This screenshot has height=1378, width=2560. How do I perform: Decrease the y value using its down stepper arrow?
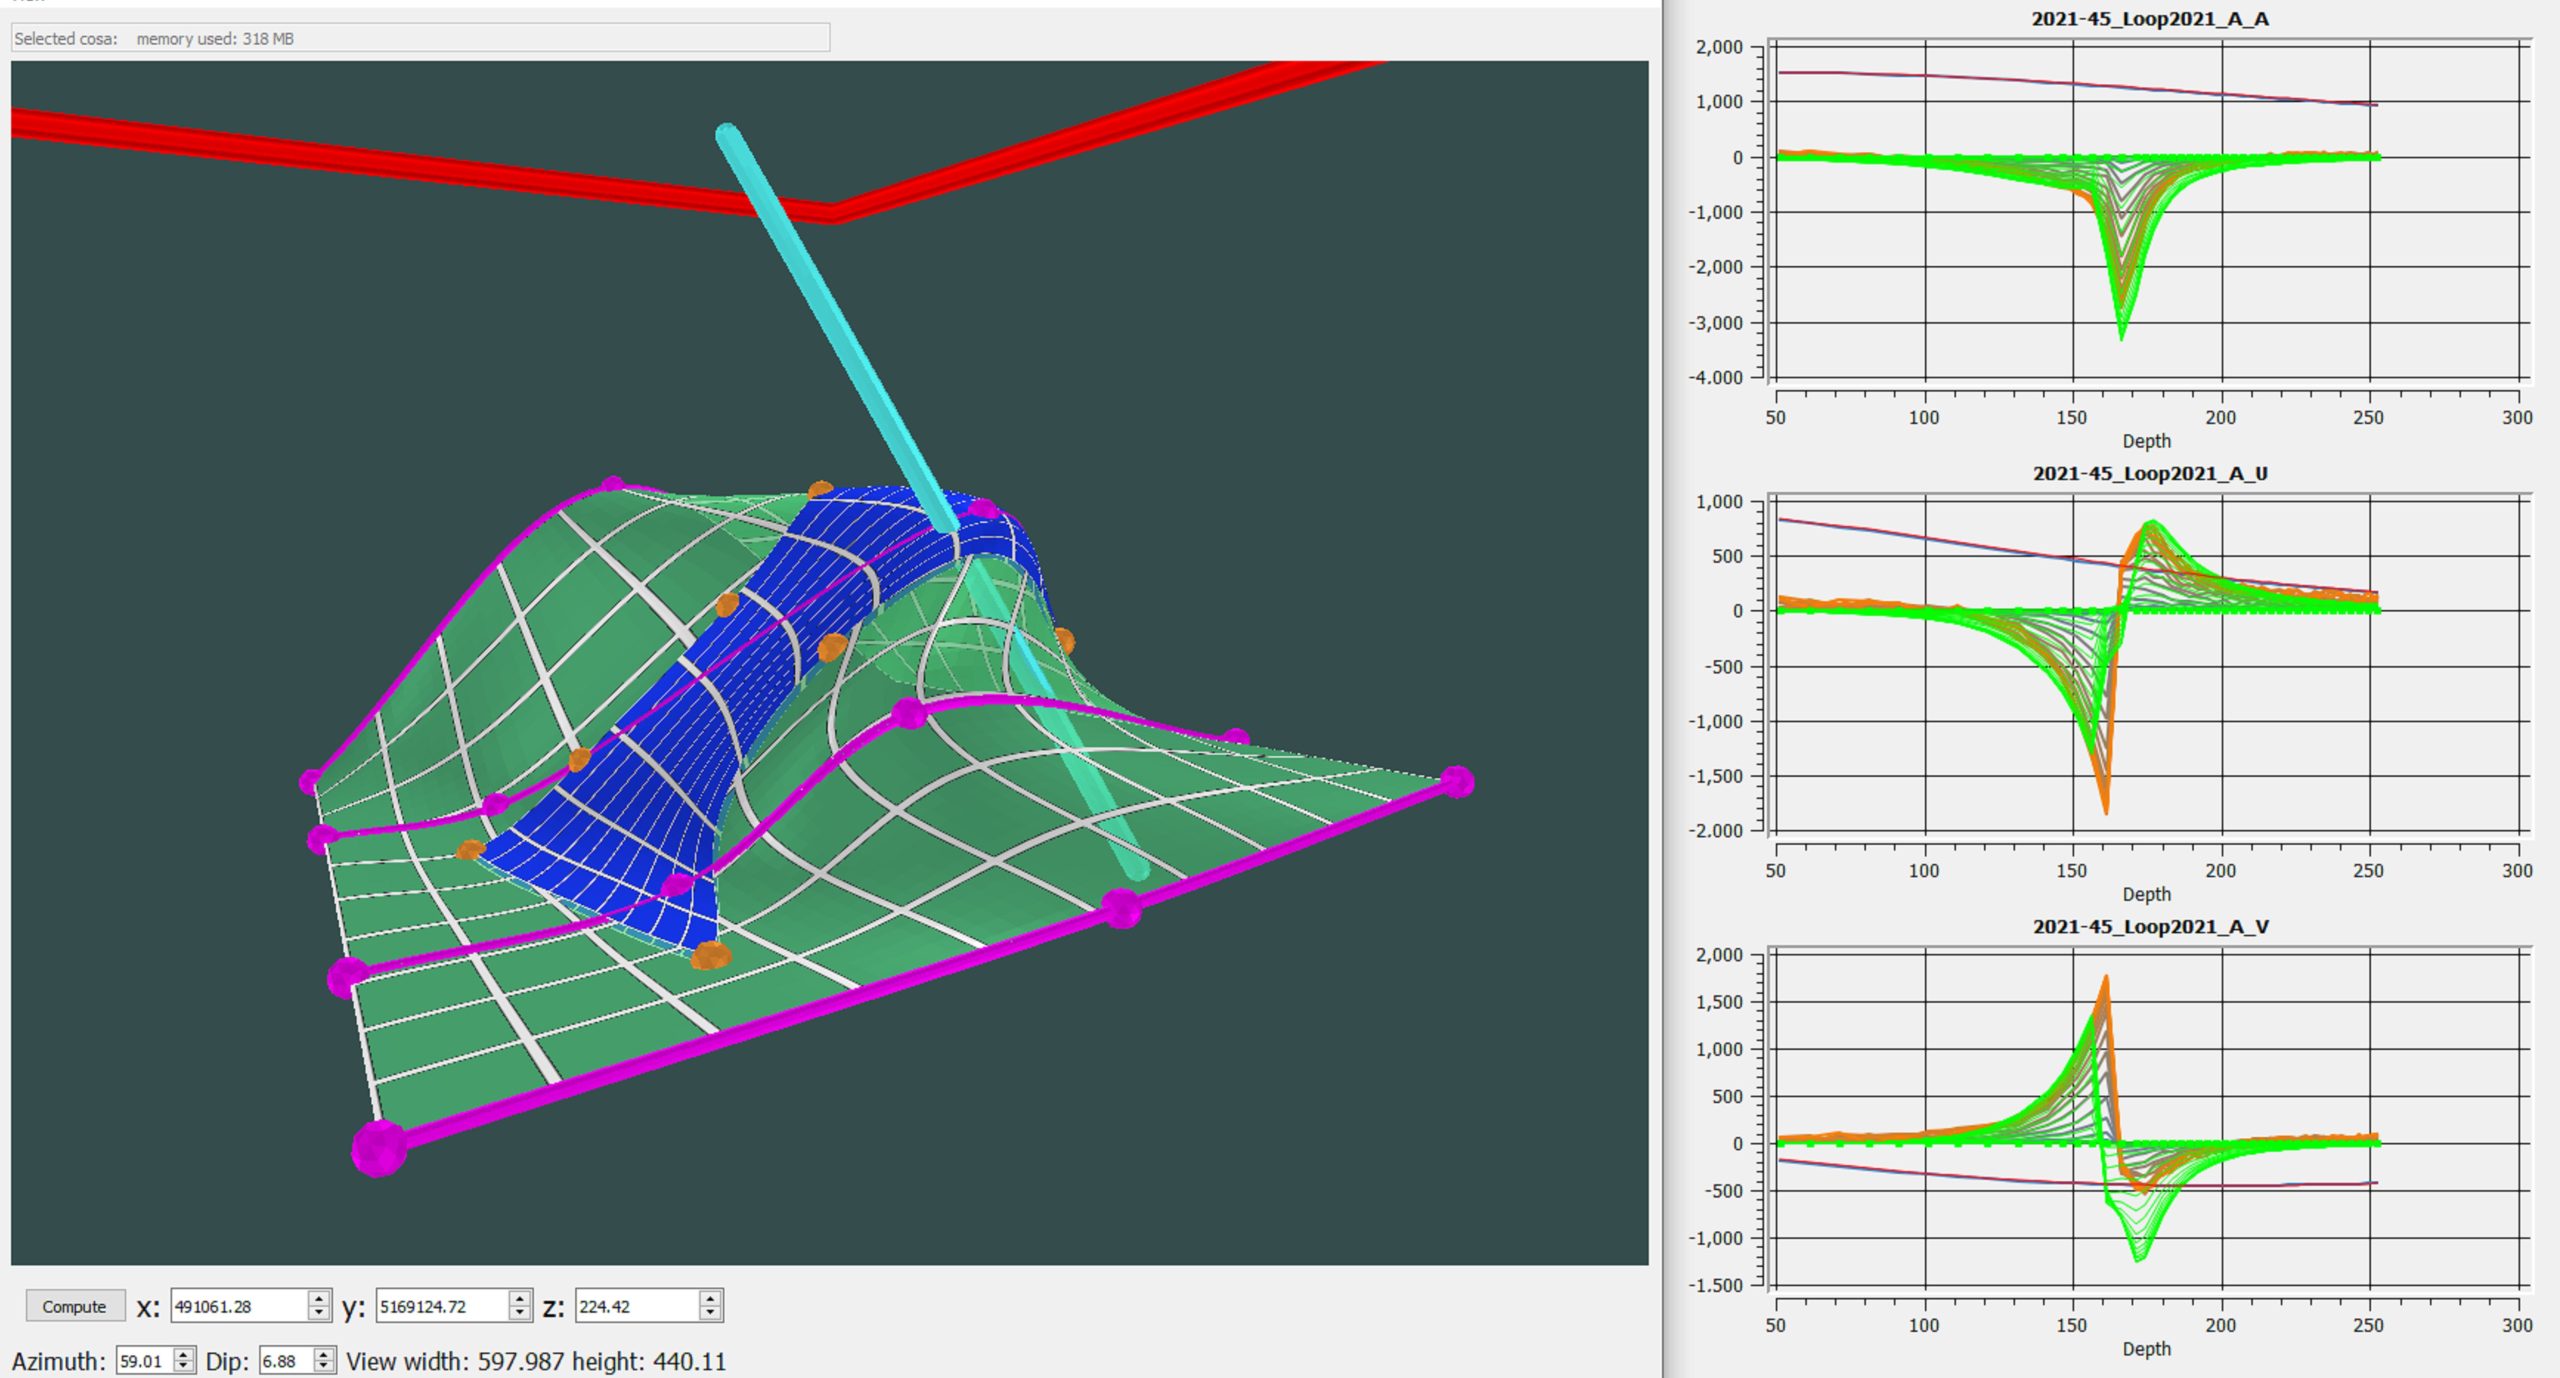coord(518,1311)
